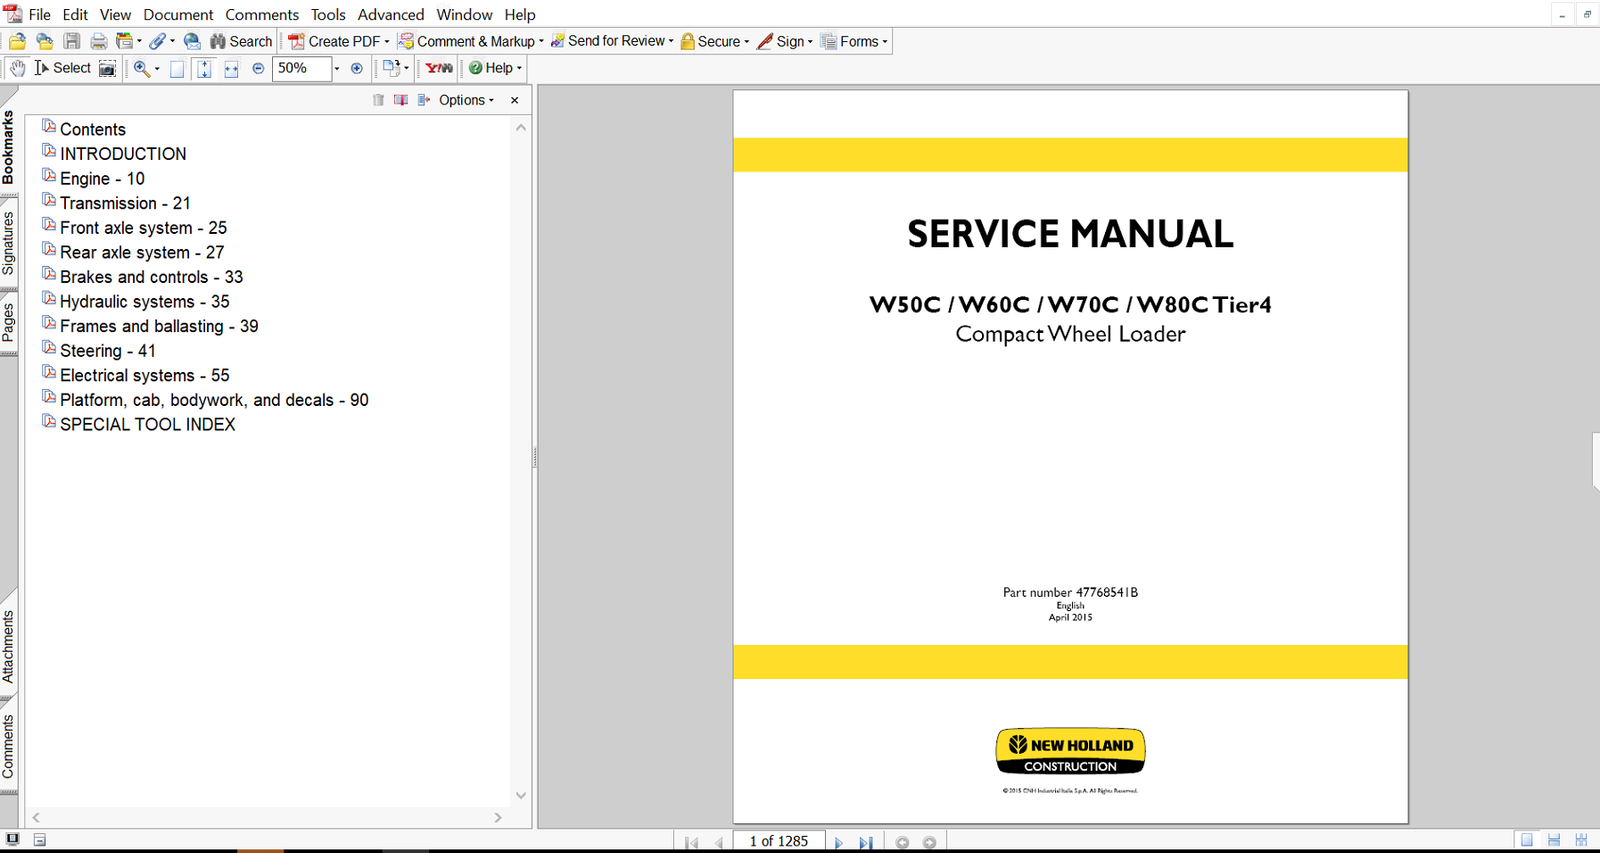Open the Advanced menu

coord(390,14)
